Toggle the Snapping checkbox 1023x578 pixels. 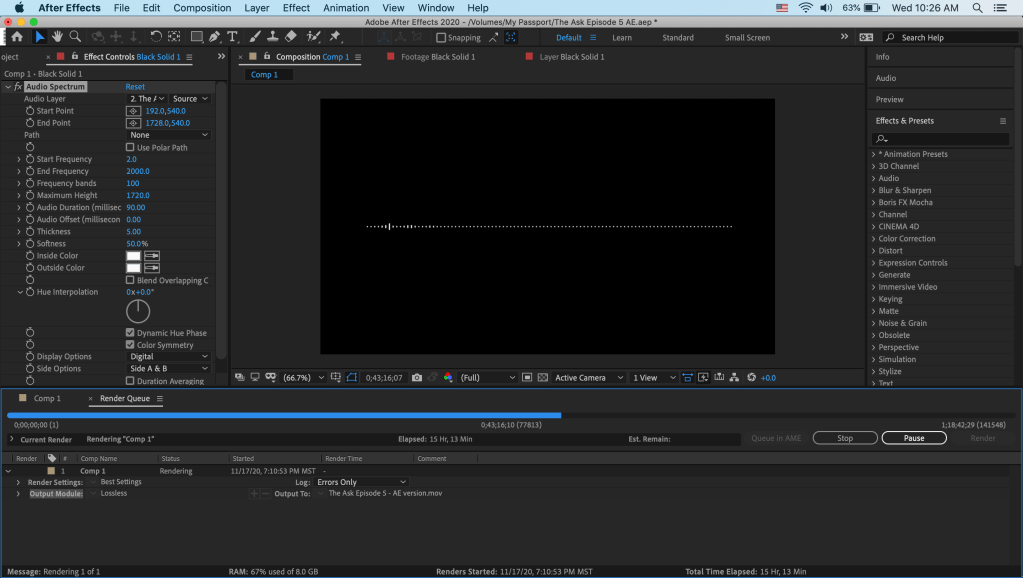point(441,38)
